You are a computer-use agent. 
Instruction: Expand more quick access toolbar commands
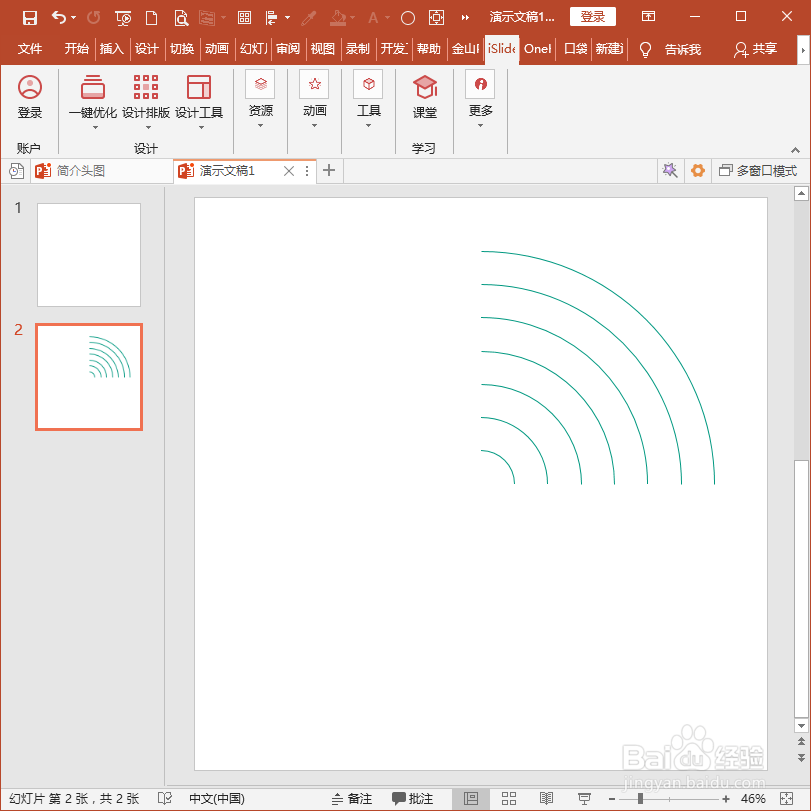[x=465, y=18]
